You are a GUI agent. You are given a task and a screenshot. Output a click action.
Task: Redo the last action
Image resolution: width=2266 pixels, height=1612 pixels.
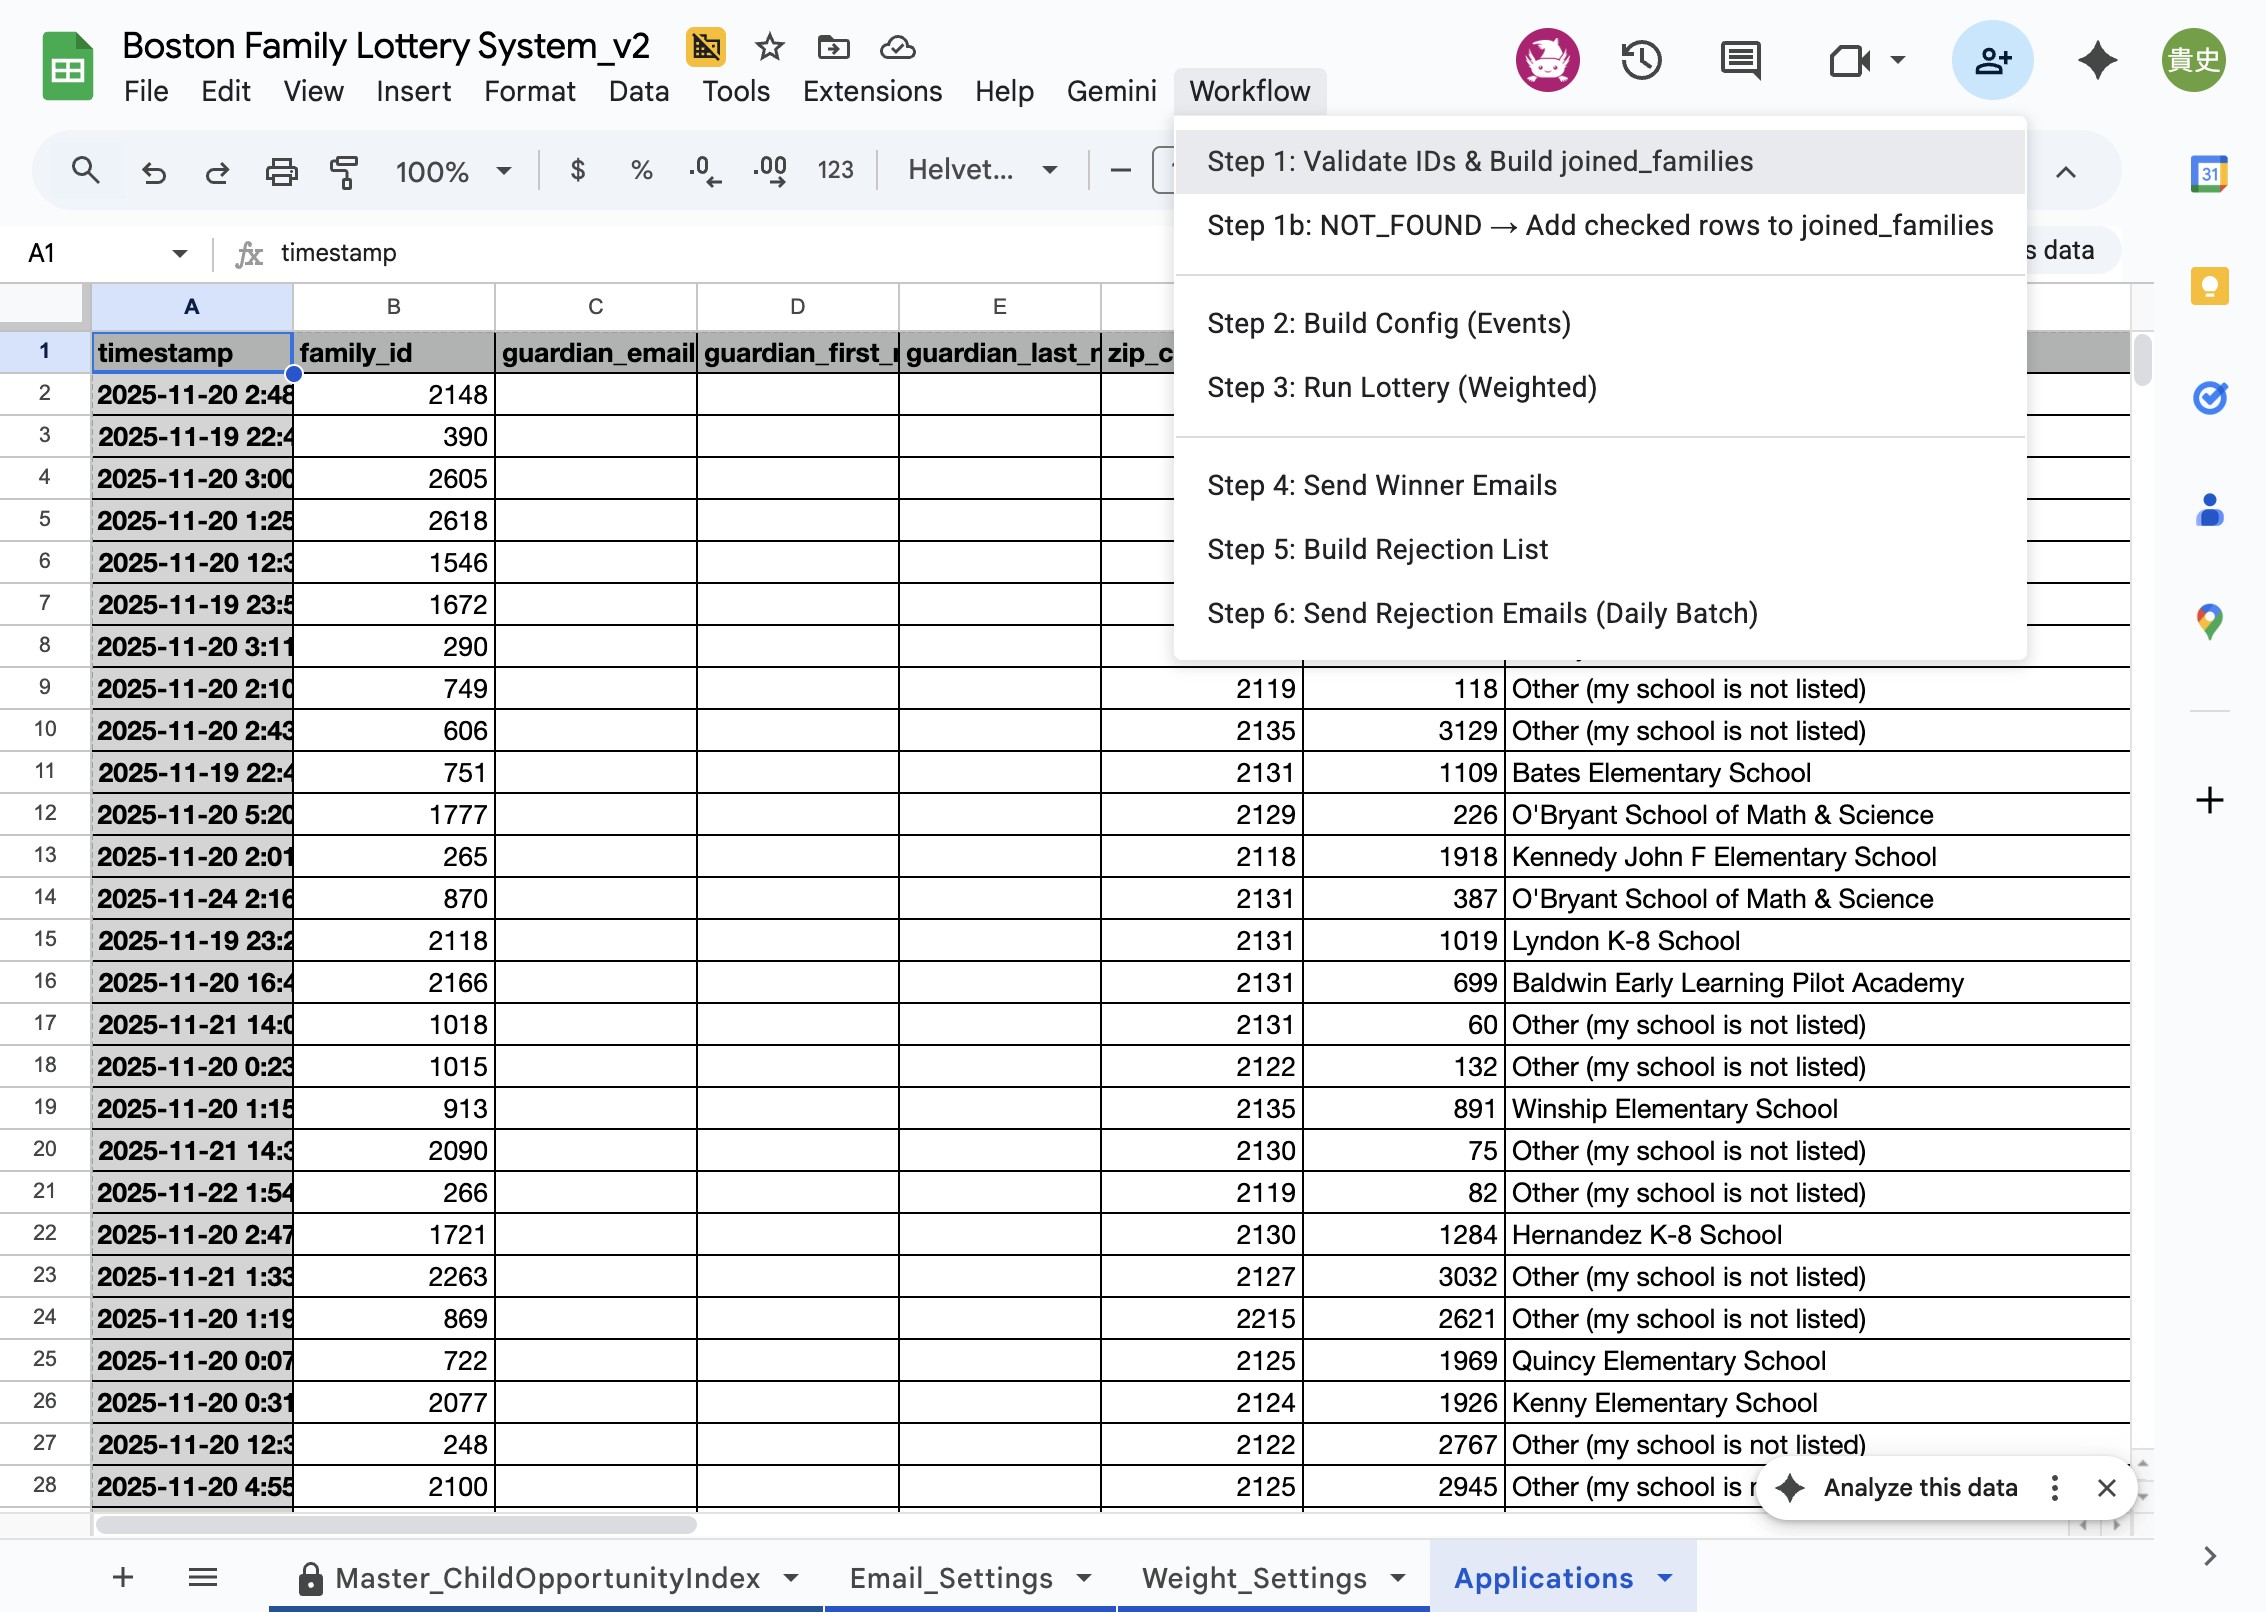tap(217, 172)
